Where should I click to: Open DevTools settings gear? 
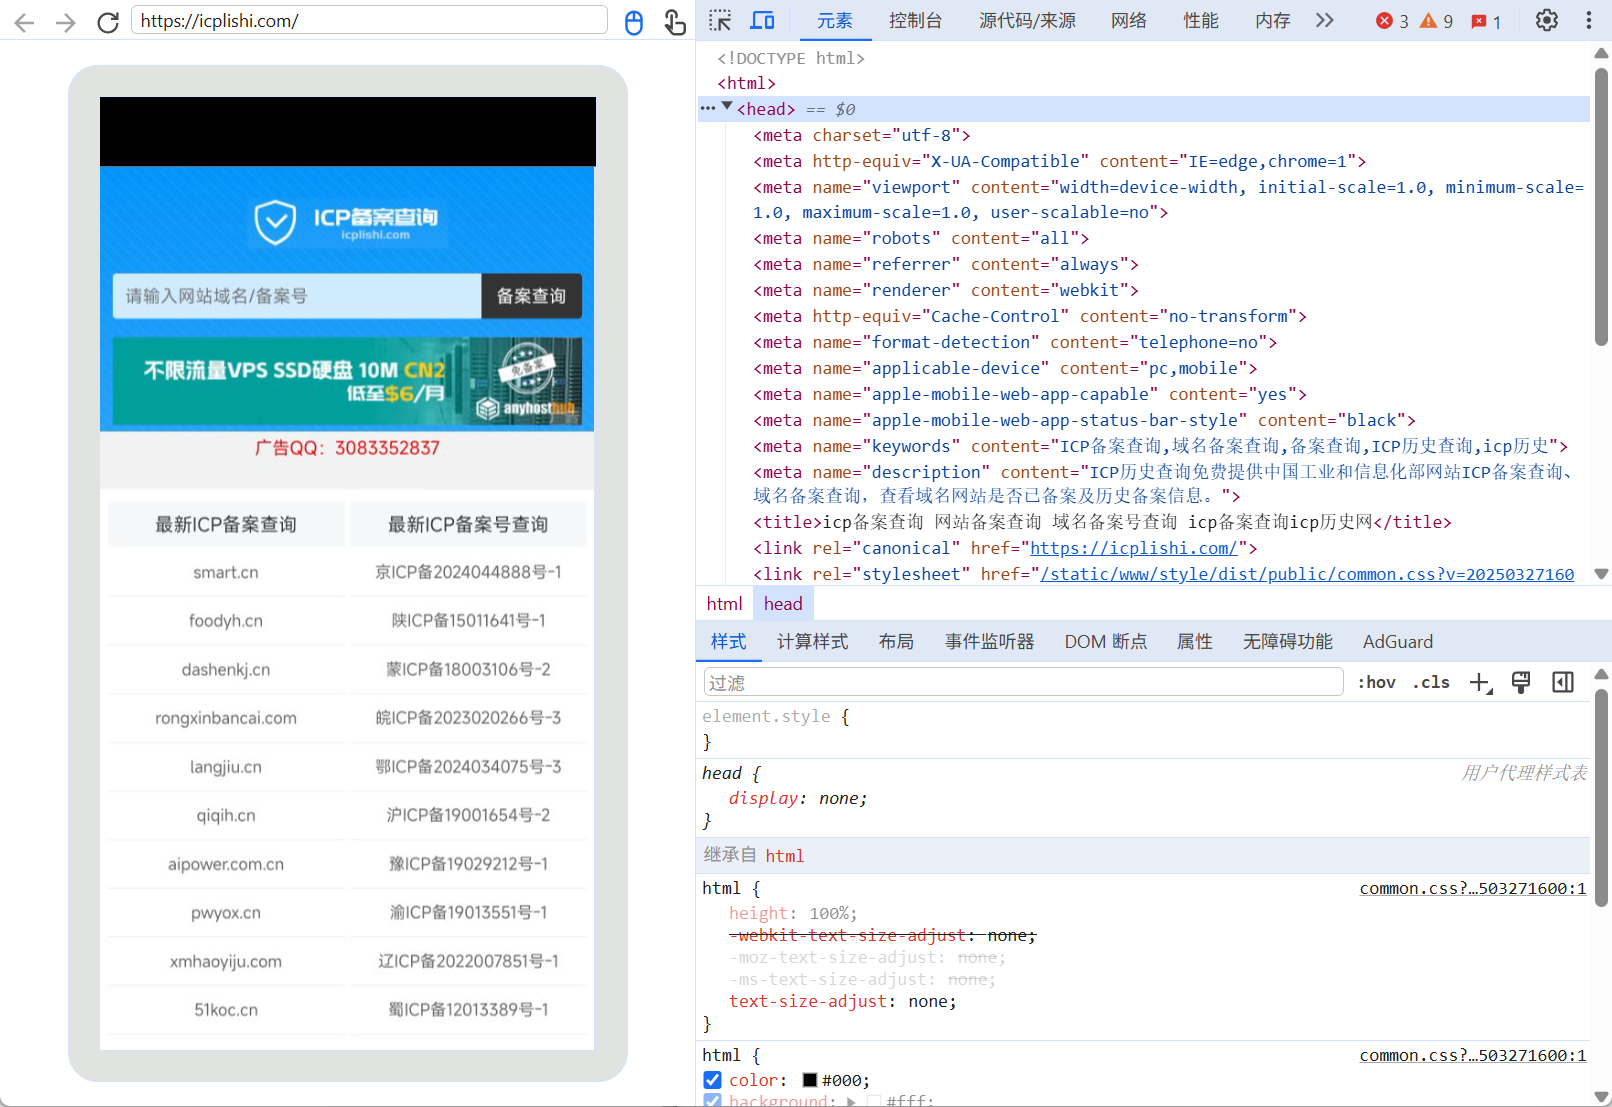pyautogui.click(x=1547, y=20)
